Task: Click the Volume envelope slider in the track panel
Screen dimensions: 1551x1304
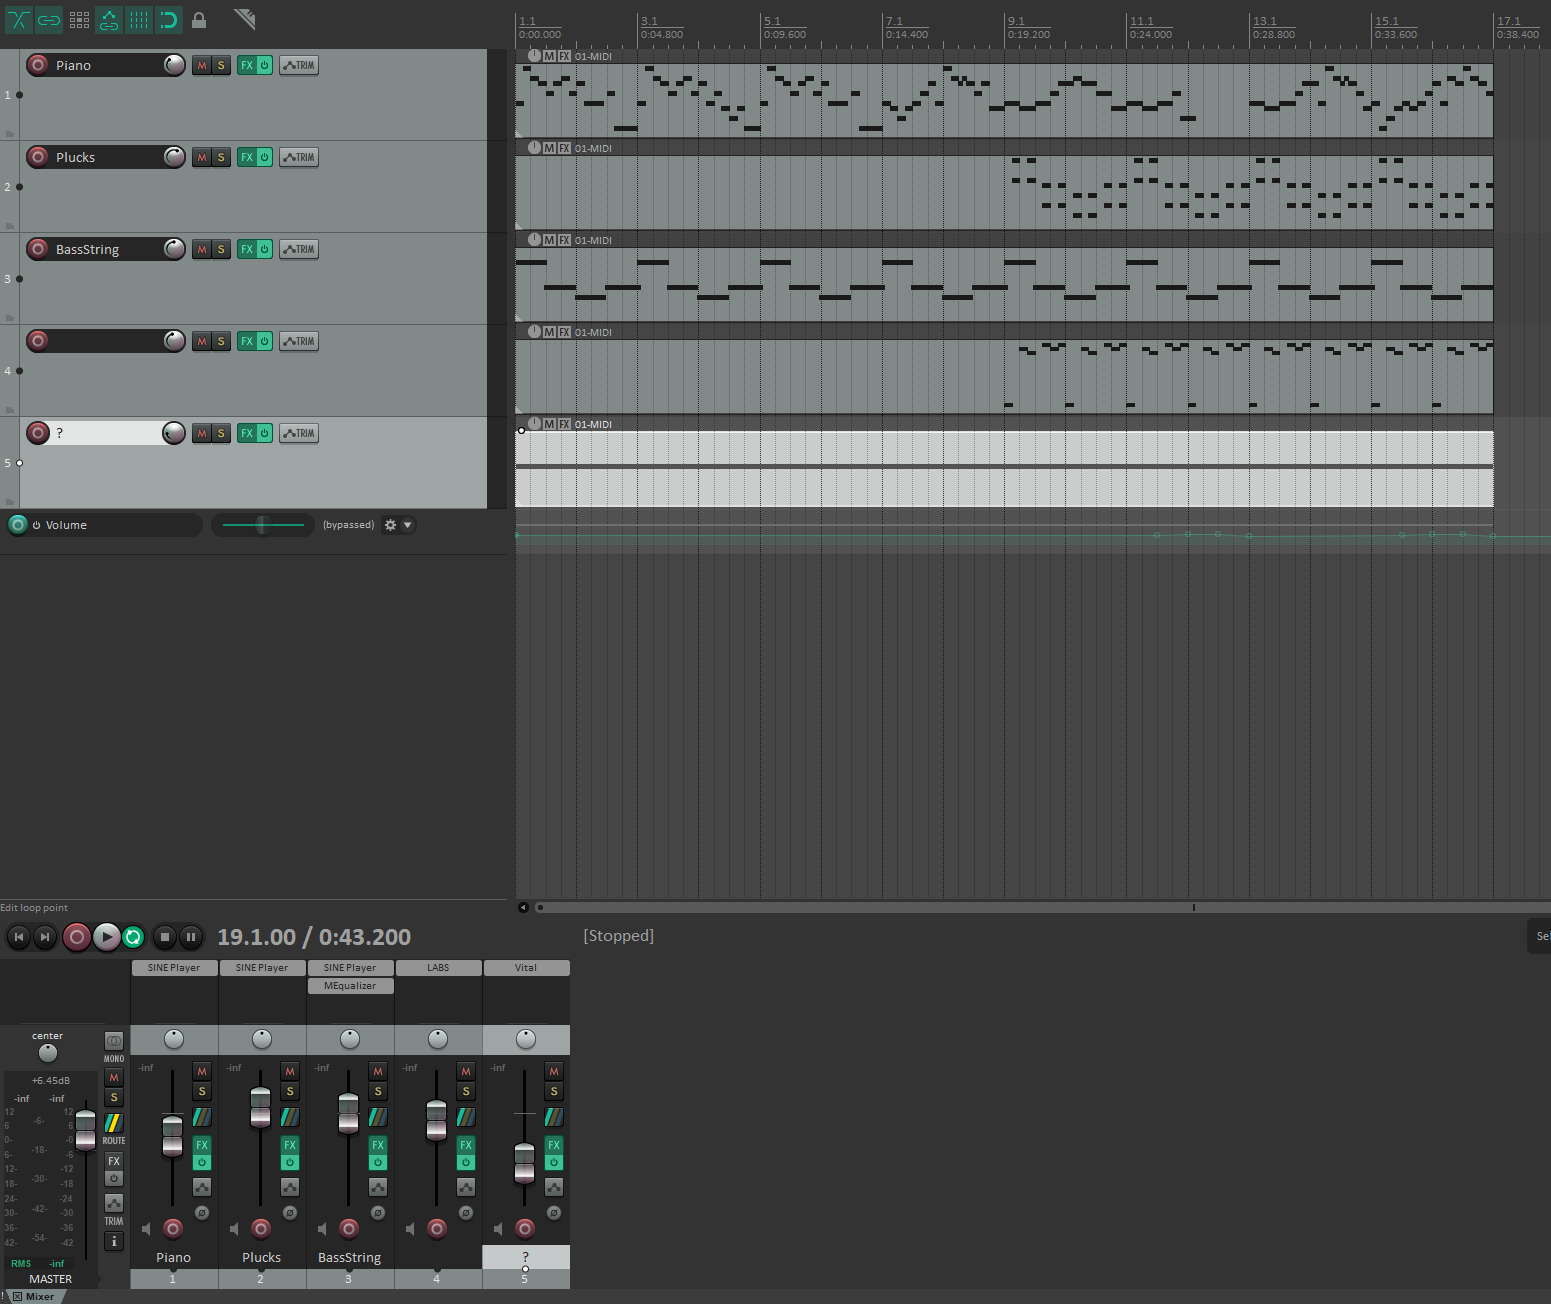Action: click(263, 525)
